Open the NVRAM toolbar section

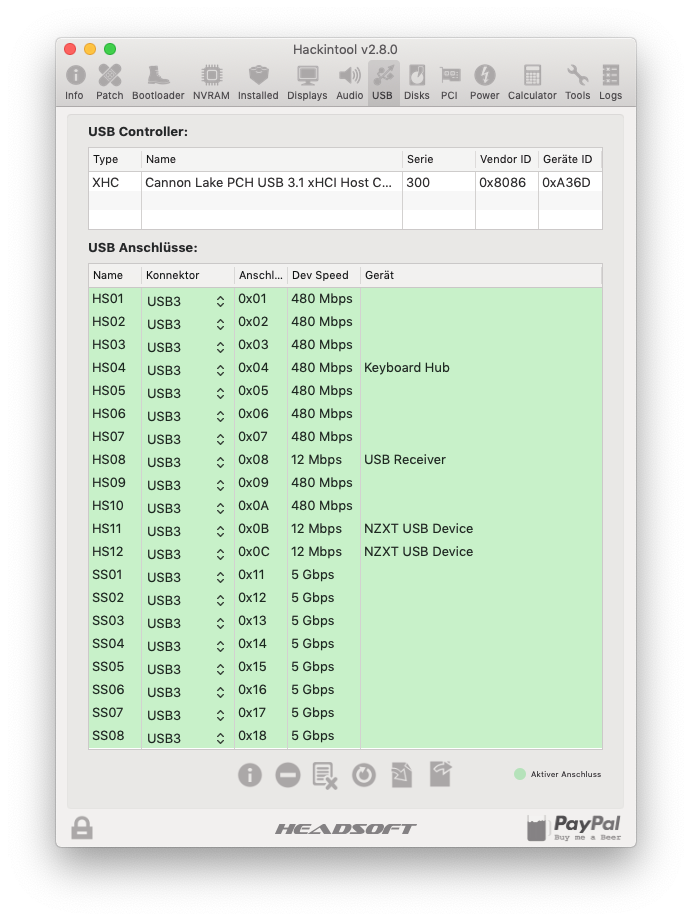click(x=211, y=82)
